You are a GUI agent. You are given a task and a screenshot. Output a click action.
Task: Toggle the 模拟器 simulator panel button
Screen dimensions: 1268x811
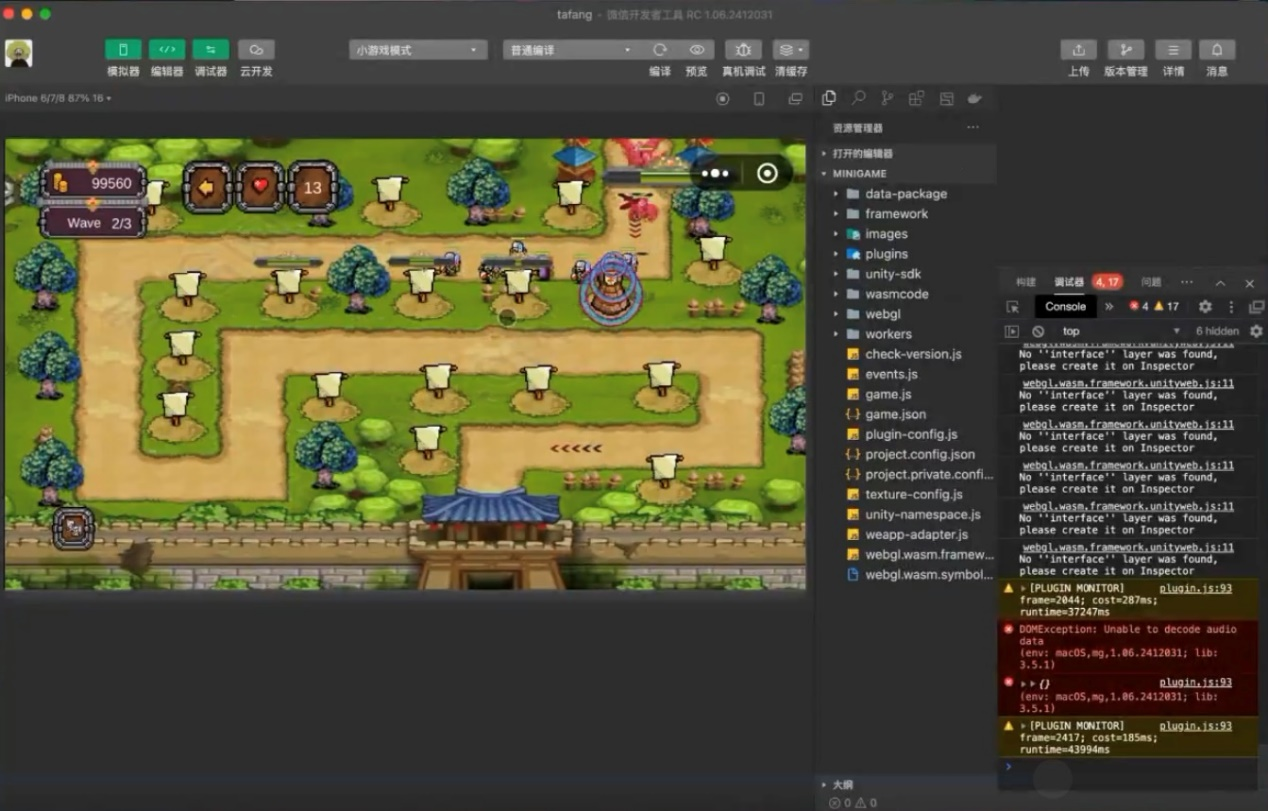click(123, 50)
